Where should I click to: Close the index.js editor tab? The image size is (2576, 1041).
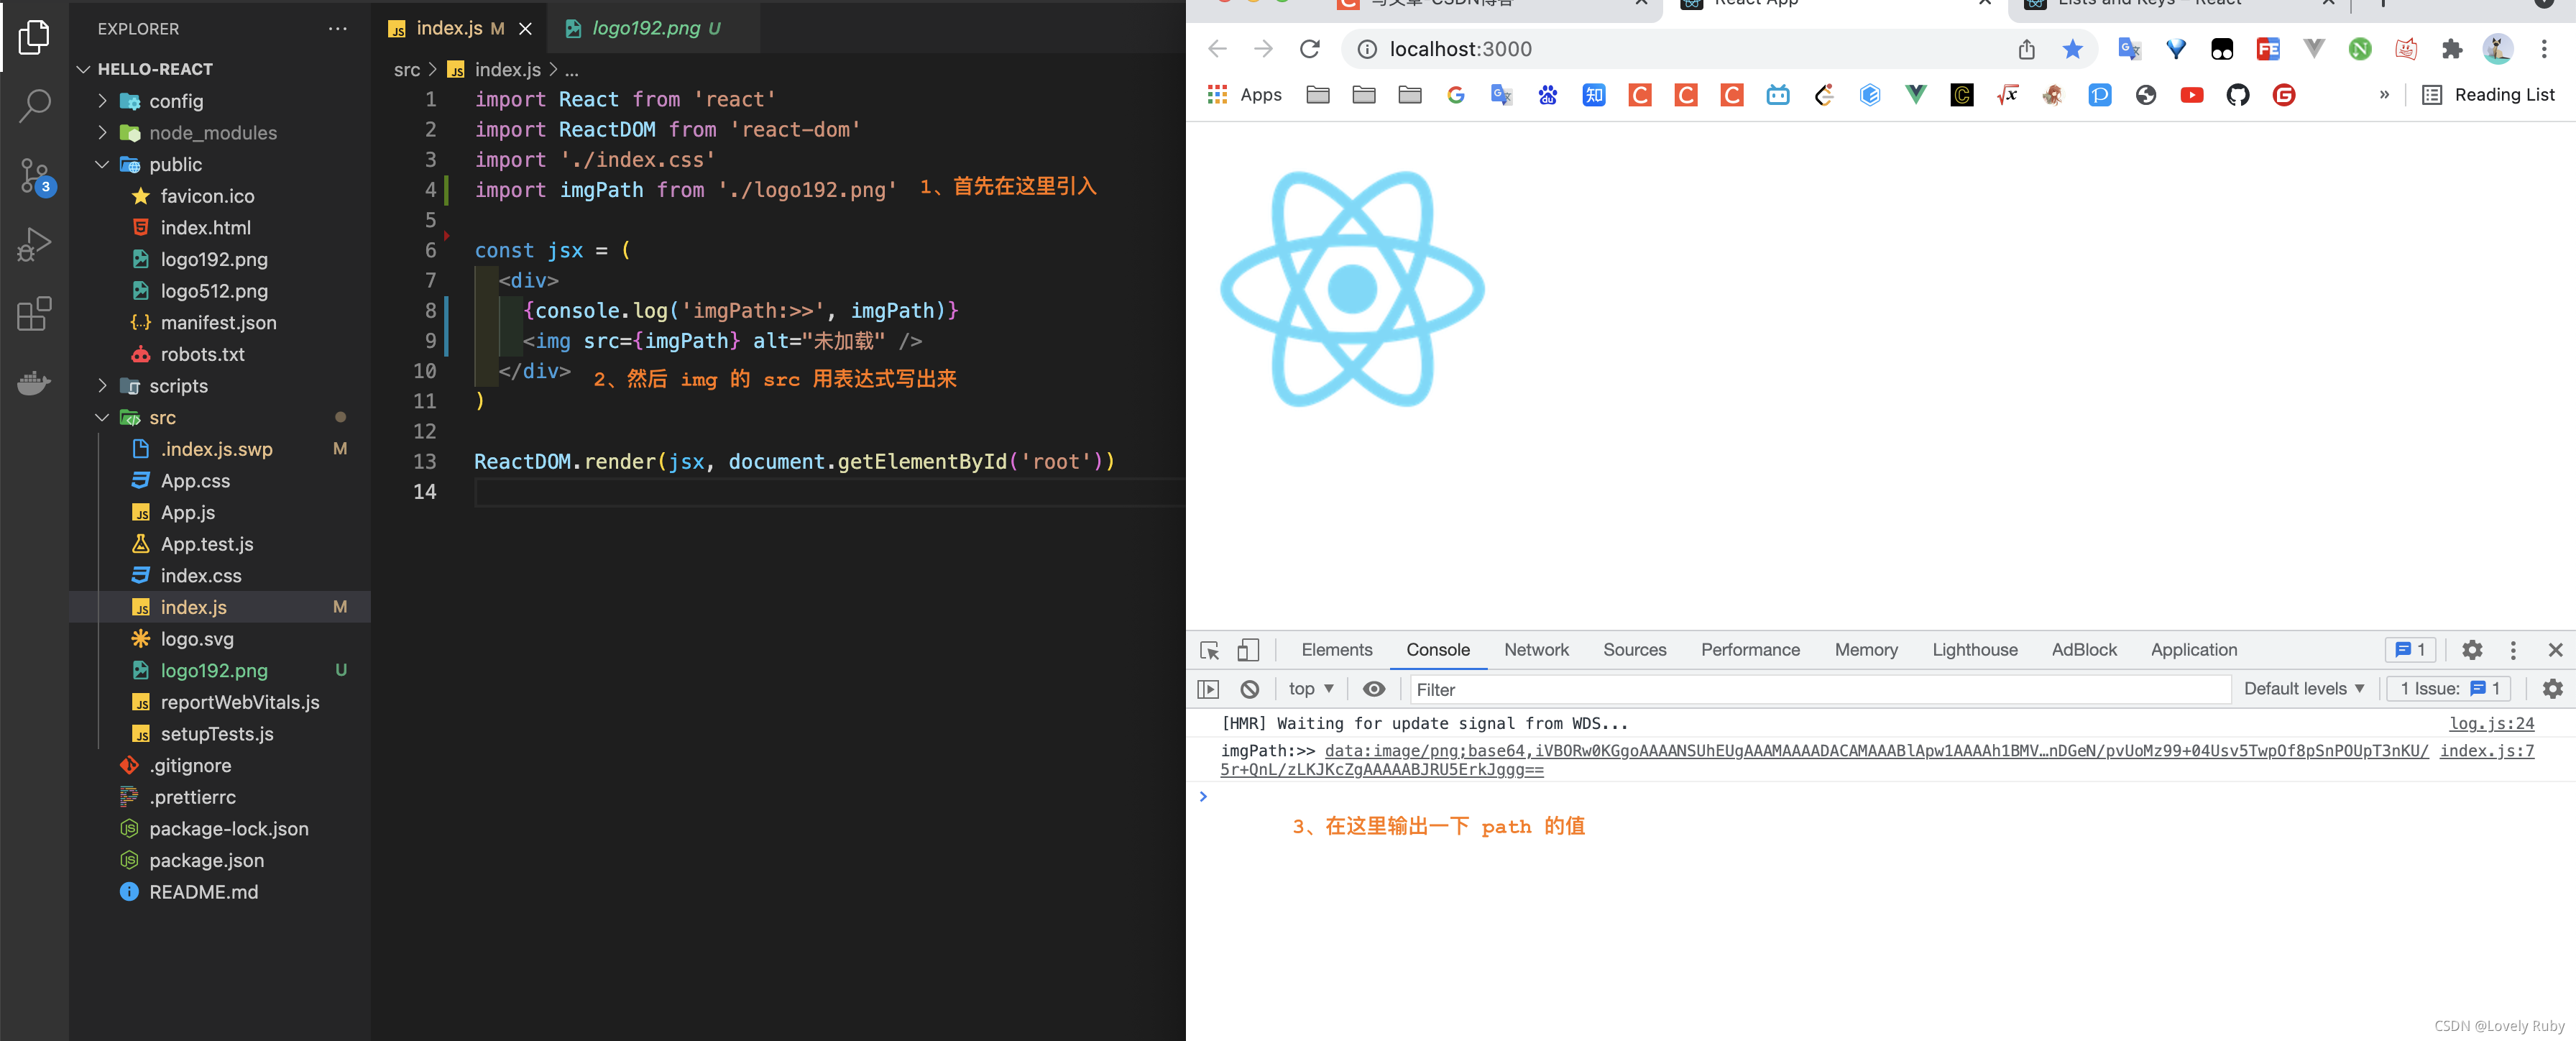pyautogui.click(x=525, y=29)
